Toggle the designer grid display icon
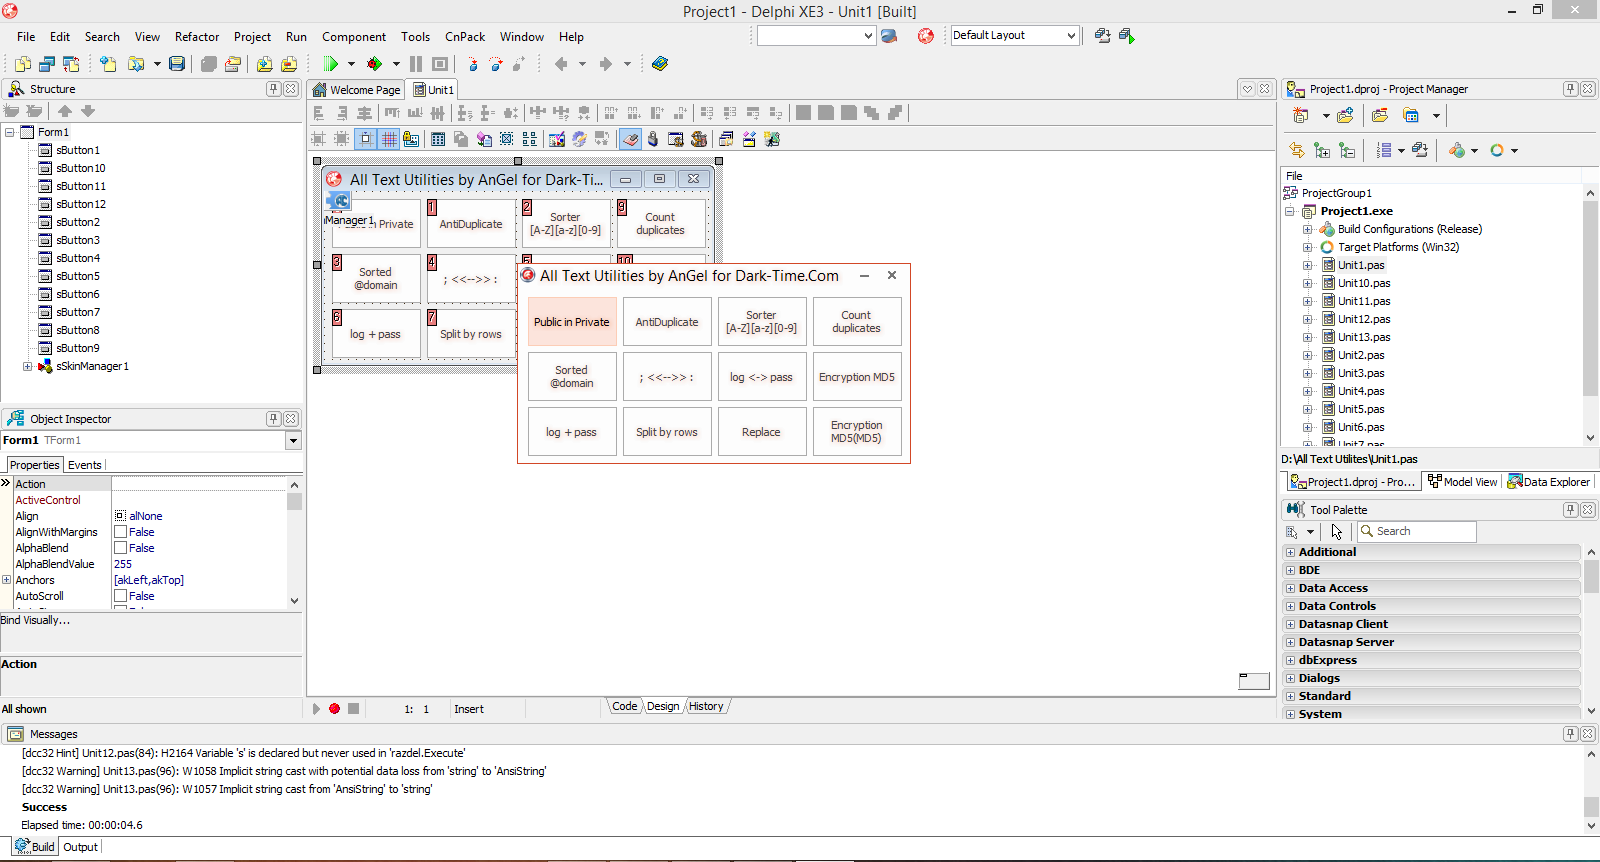Screen dimensions: 1600x862 point(389,139)
